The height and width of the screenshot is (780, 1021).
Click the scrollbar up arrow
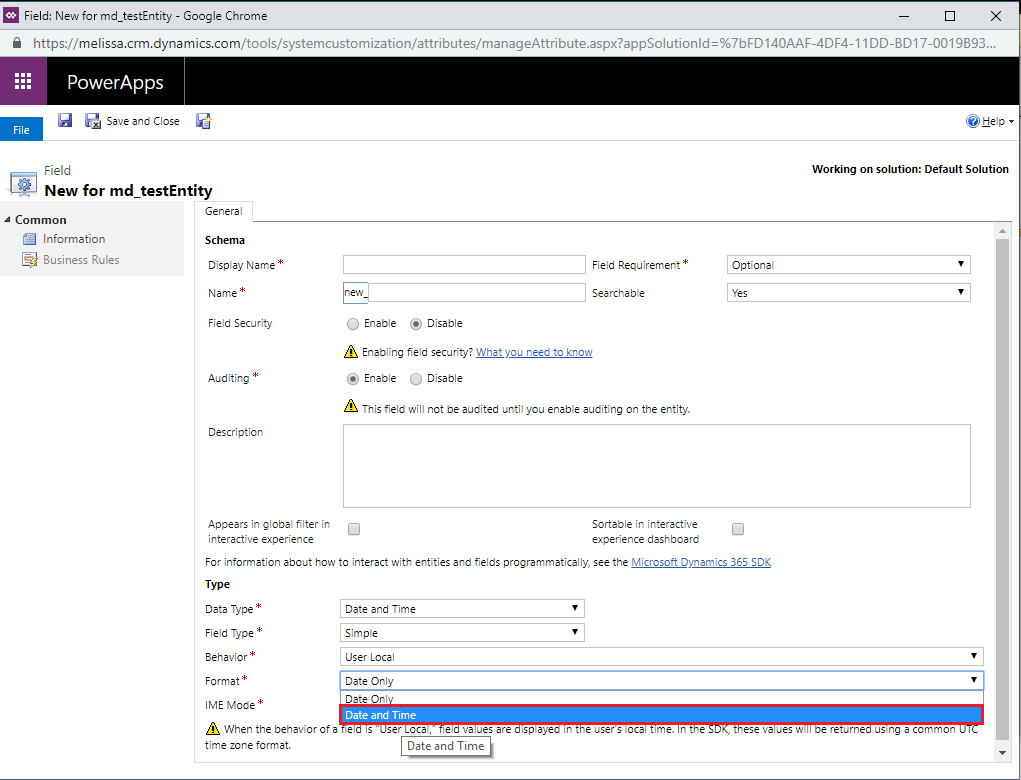1002,231
